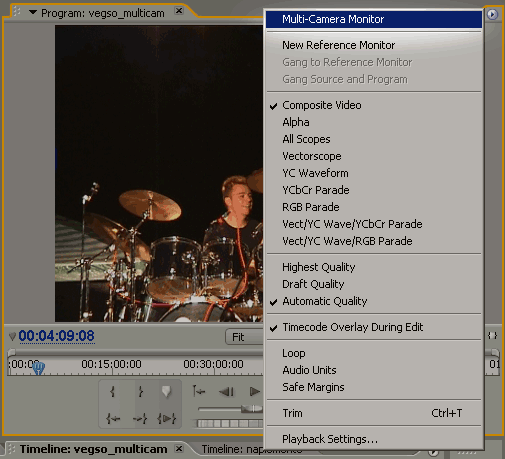
Task: Select the Alpha display mode
Action: point(374,122)
